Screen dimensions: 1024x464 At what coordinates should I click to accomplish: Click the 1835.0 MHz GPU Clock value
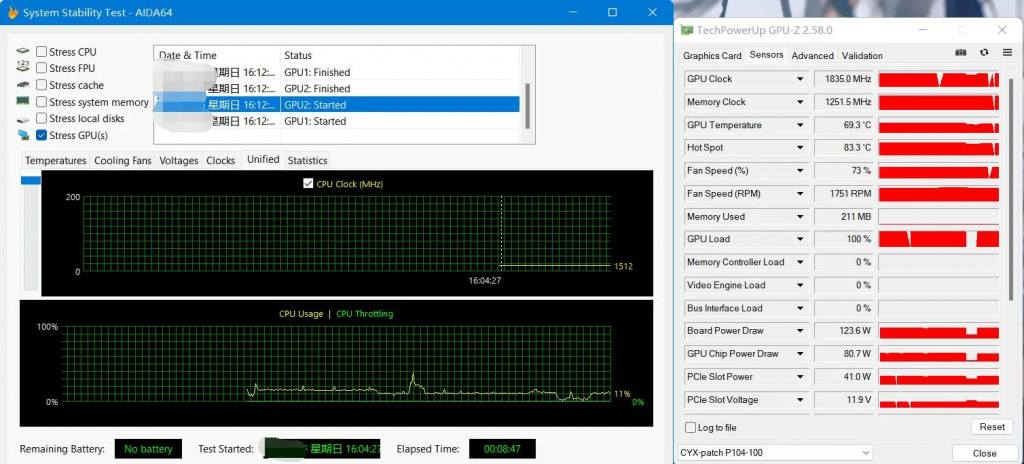[x=843, y=79]
